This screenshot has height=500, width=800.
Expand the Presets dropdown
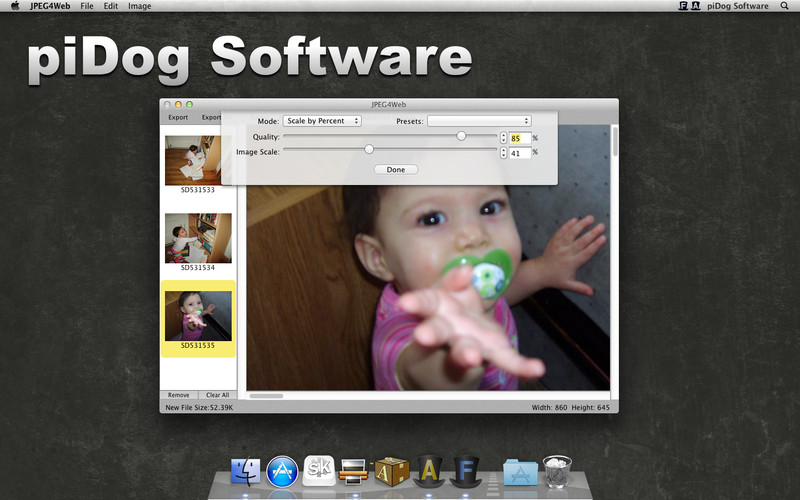pyautogui.click(x=478, y=121)
